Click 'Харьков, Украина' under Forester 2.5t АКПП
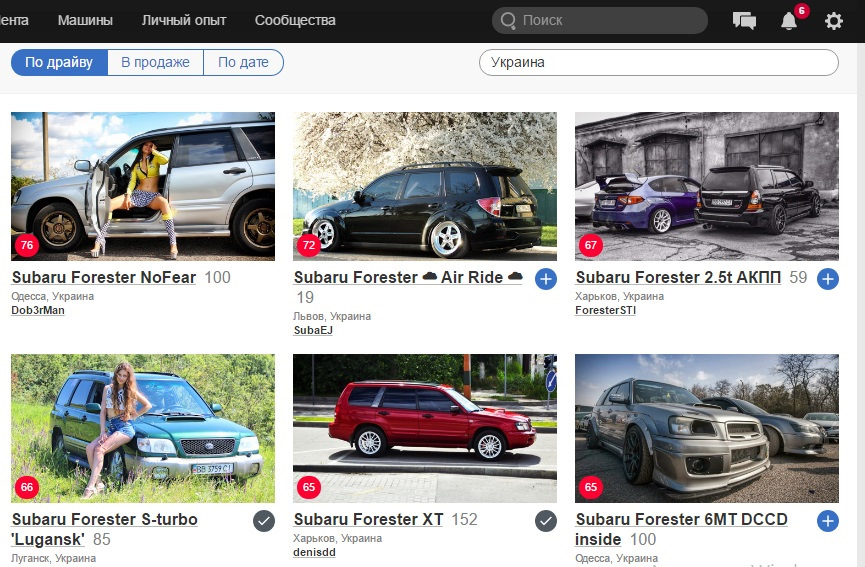 point(620,296)
